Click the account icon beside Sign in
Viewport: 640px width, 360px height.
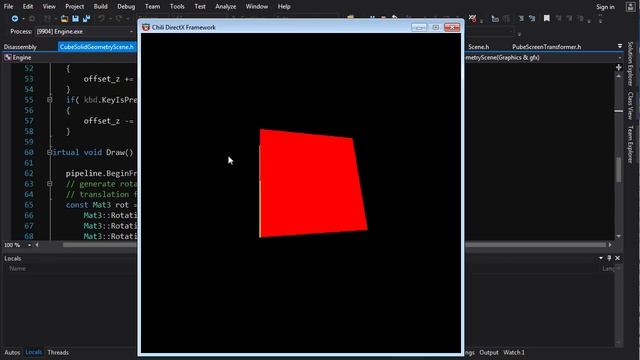pos(631,7)
